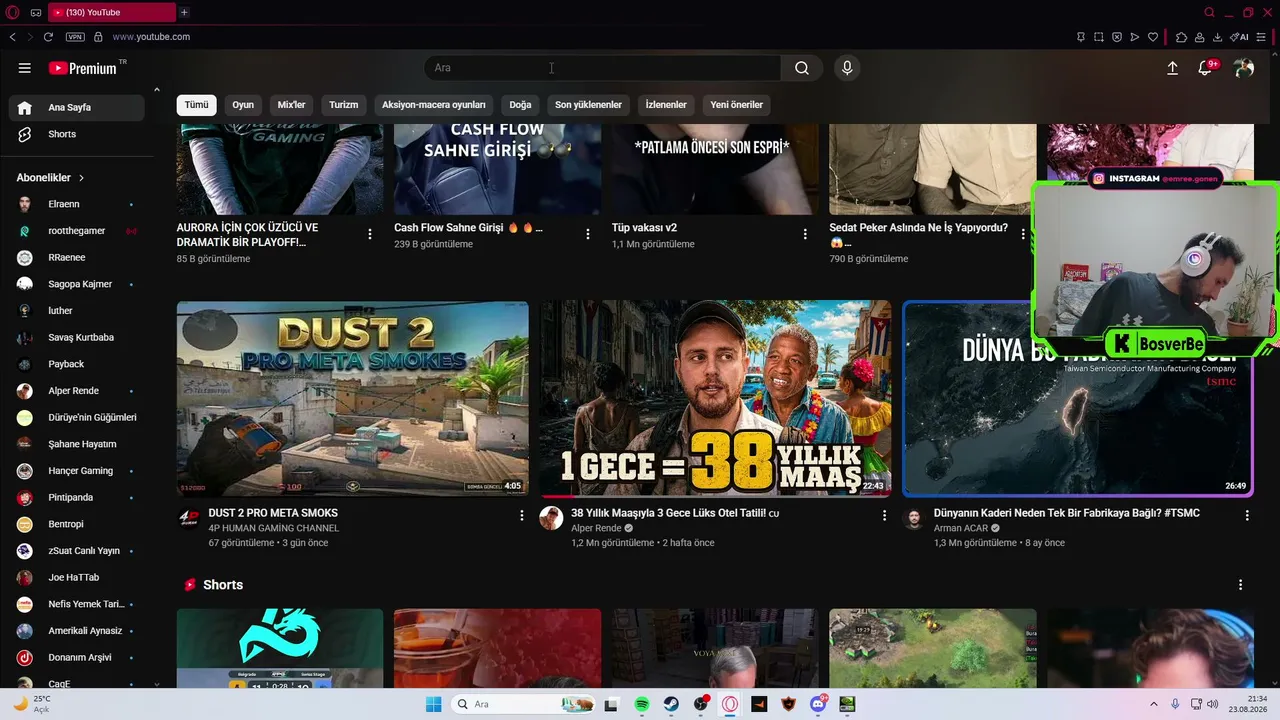Image resolution: width=1280 pixels, height=720 pixels.
Task: Open Elraenn subscription channel
Action: click(77, 204)
